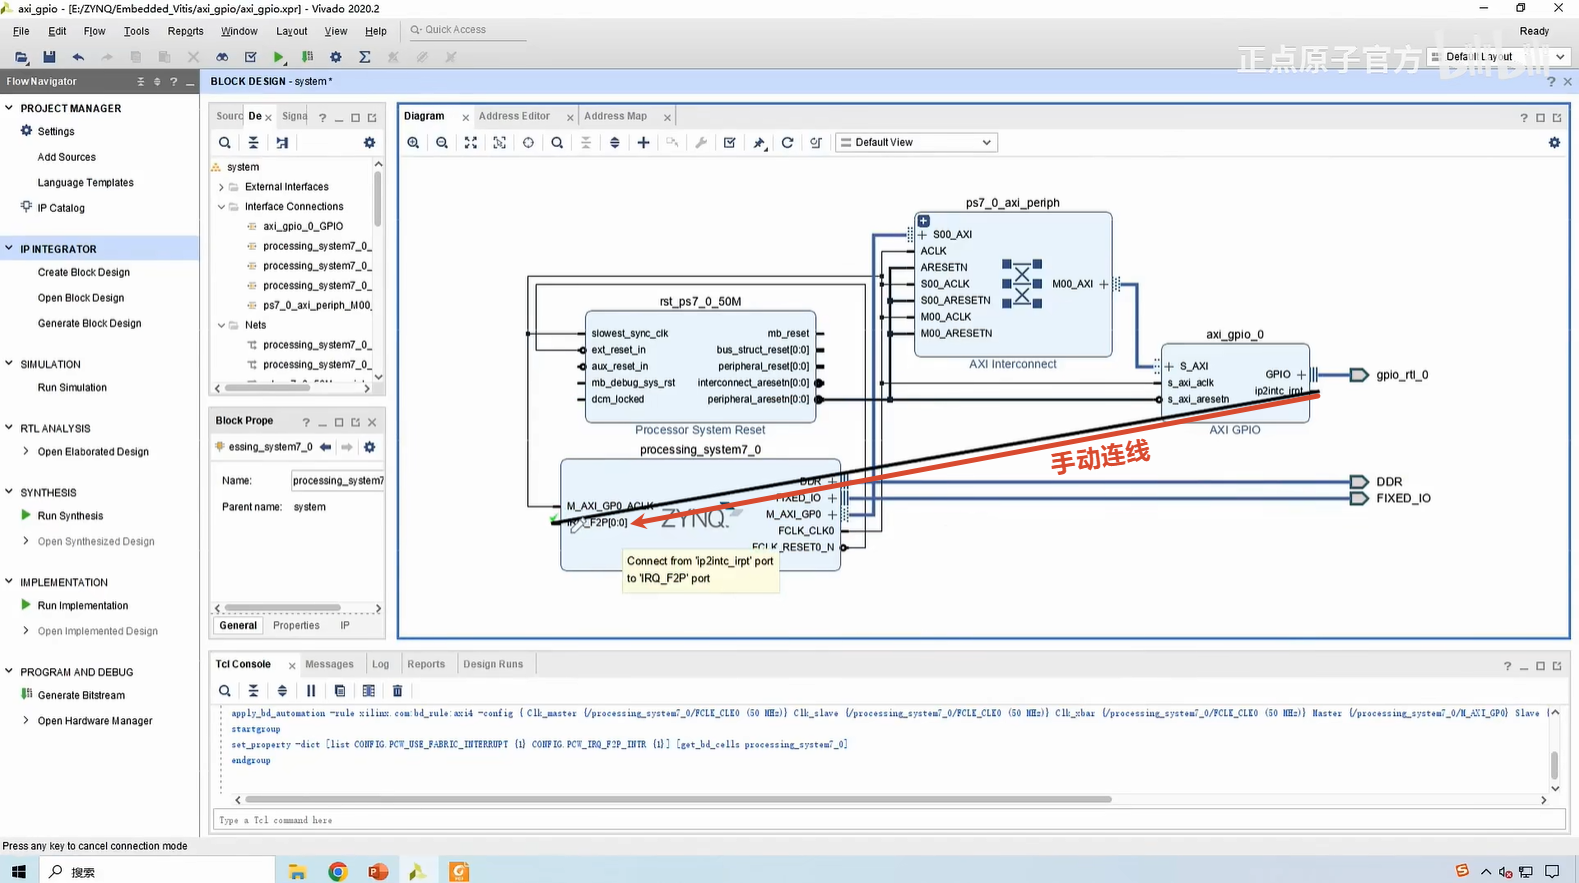Click Run Synthesis in Flow Navigator
Viewport: 1579px width, 883px height.
[x=70, y=516]
